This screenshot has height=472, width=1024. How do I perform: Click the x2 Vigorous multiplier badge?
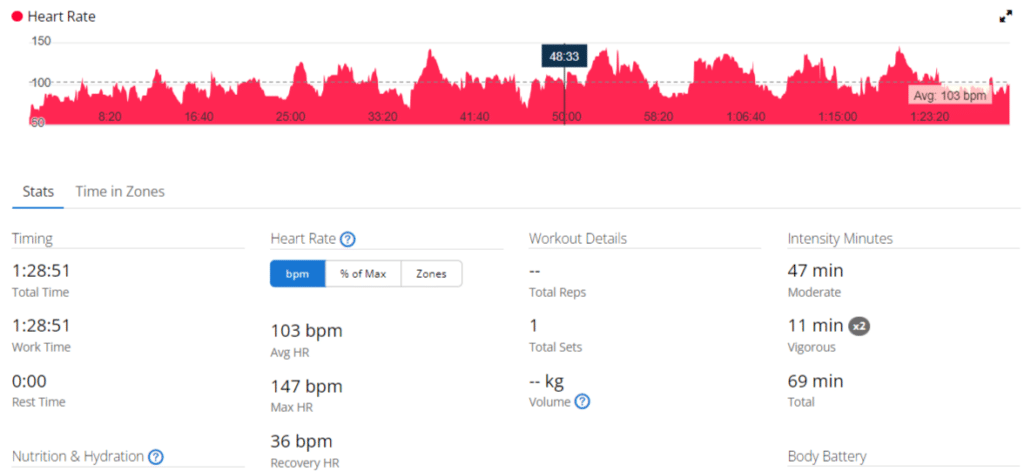pyautogui.click(x=859, y=326)
